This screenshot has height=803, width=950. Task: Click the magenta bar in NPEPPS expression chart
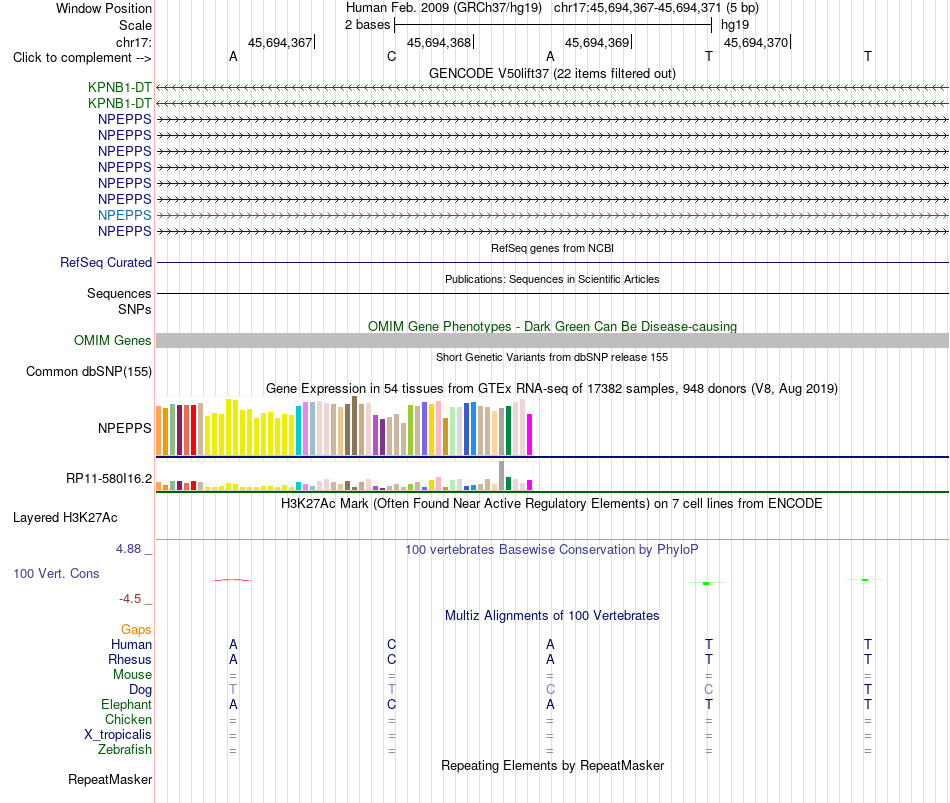530,434
